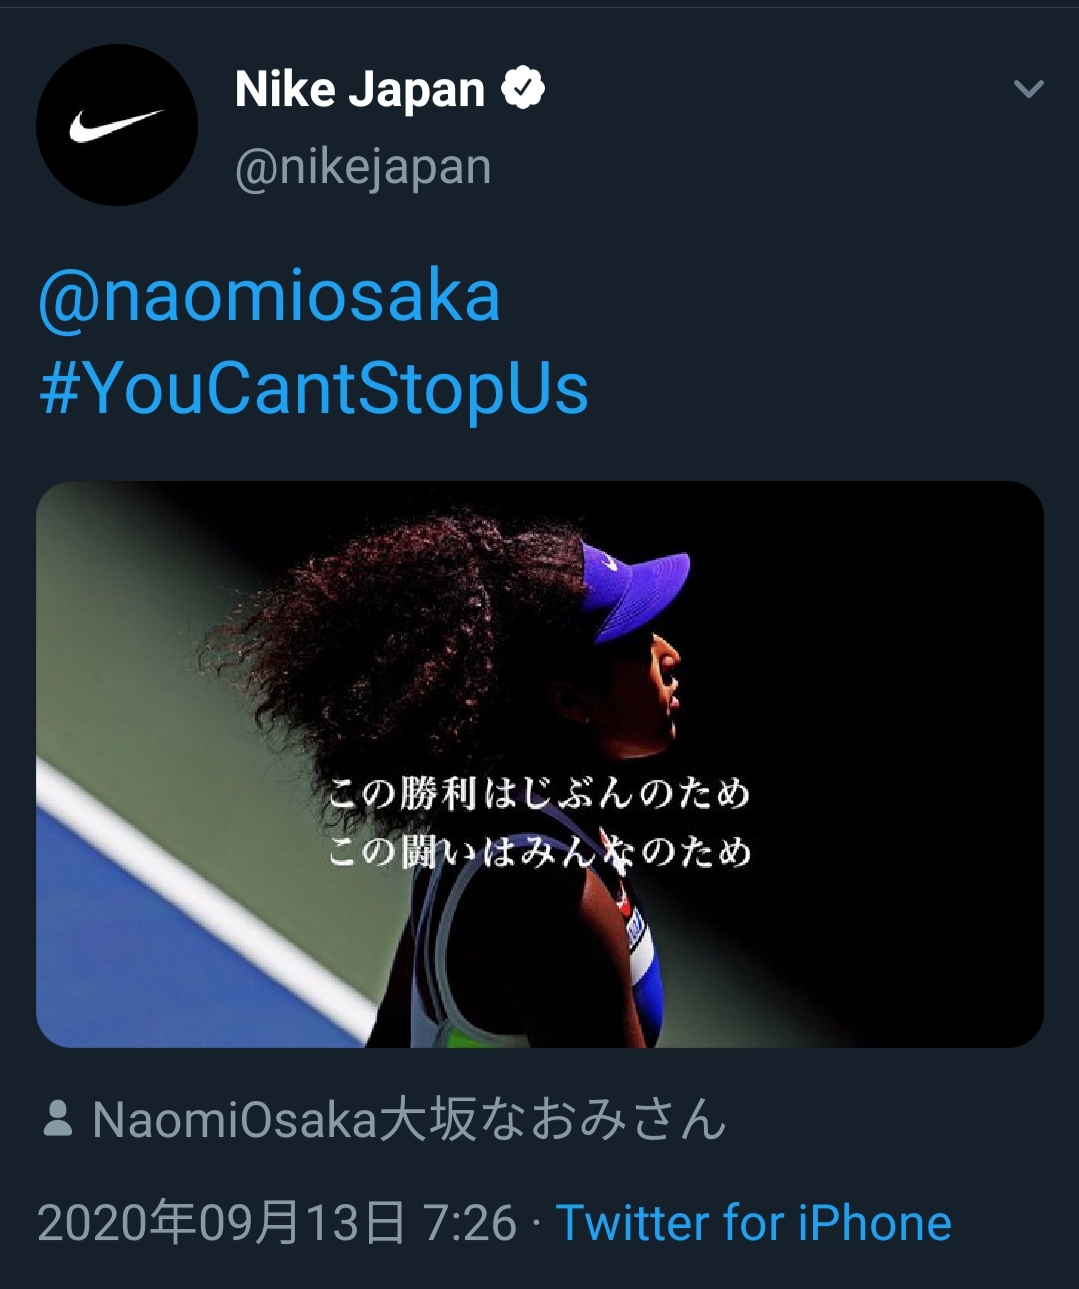Click the verified badge beside Nike Japan
1079x1289 pixels.
[x=522, y=89]
